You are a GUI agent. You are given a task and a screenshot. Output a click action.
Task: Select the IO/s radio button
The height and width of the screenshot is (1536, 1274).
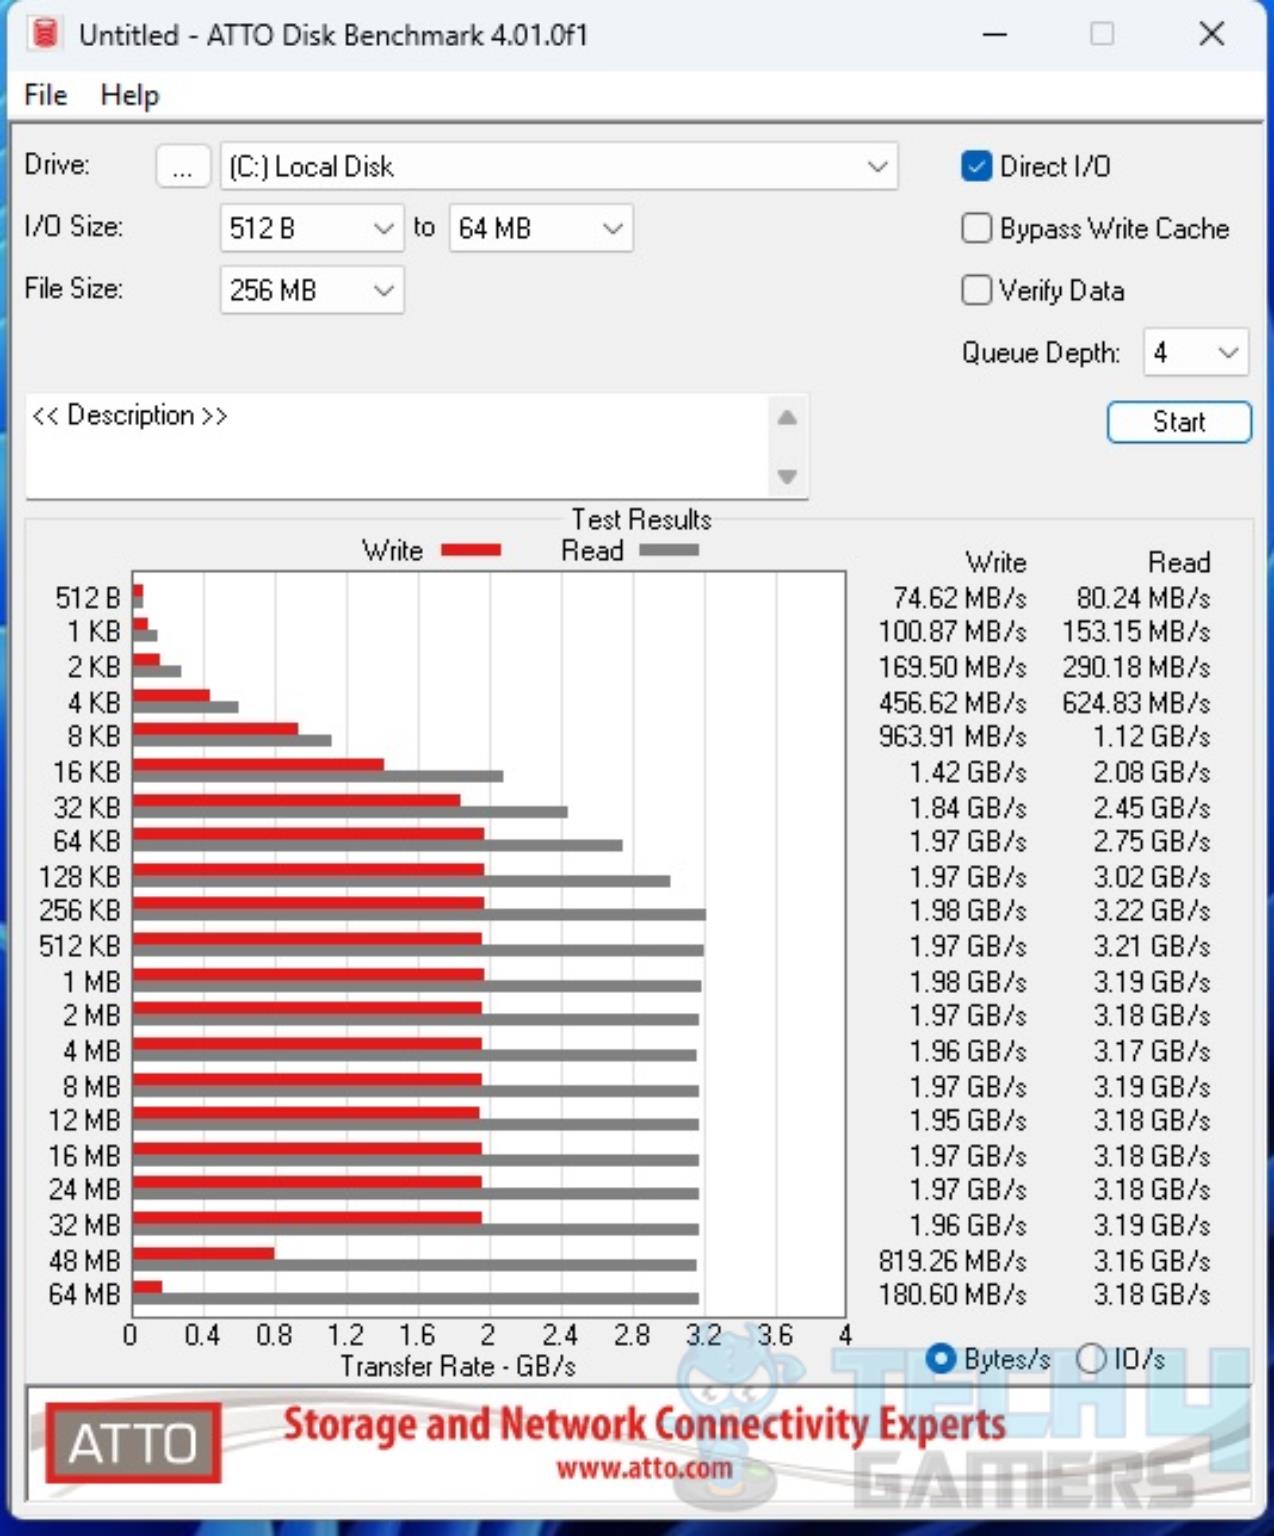click(x=1091, y=1358)
